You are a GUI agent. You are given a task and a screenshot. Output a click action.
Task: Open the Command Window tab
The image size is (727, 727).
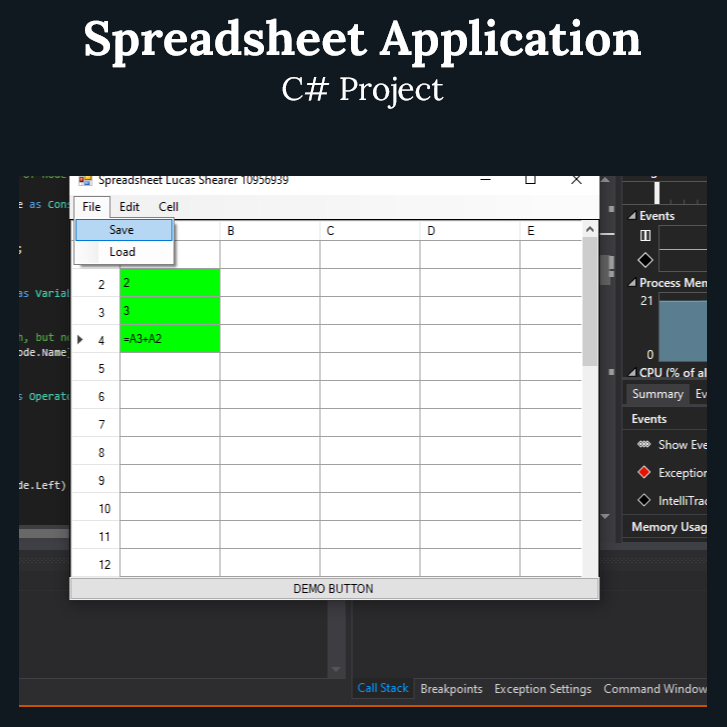tap(655, 689)
